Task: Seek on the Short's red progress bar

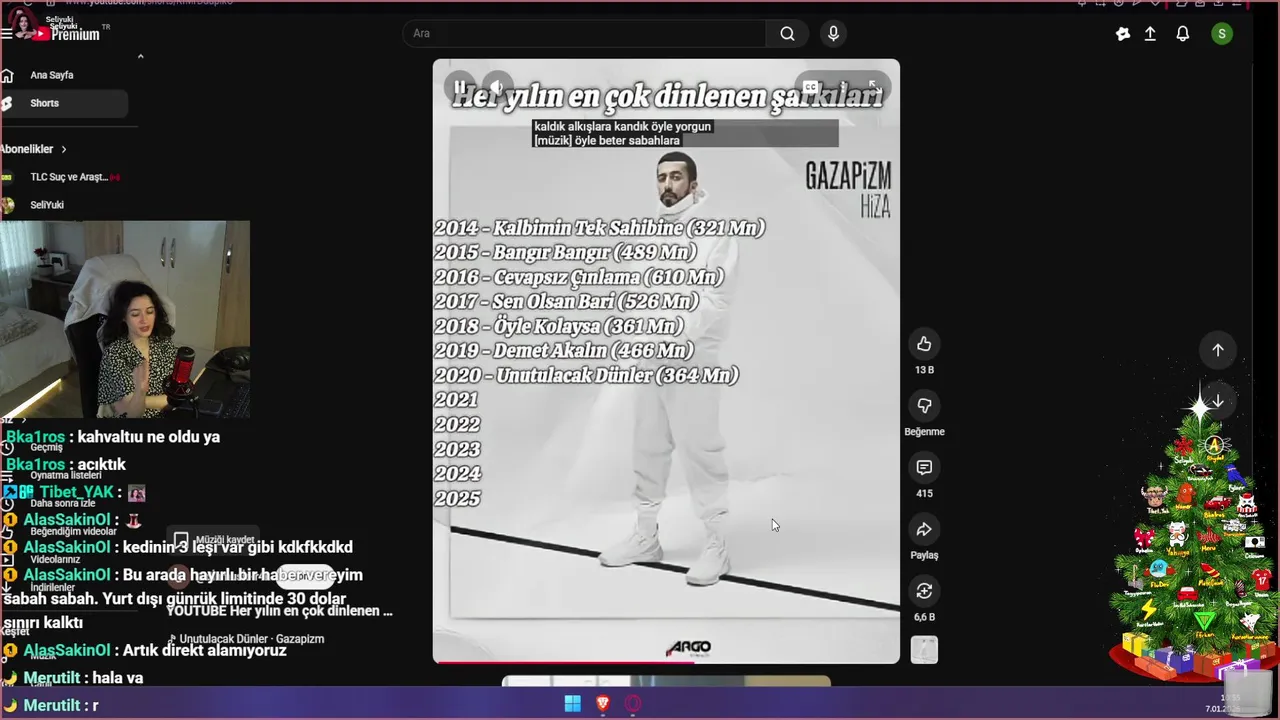Action: pyautogui.click(x=666, y=661)
